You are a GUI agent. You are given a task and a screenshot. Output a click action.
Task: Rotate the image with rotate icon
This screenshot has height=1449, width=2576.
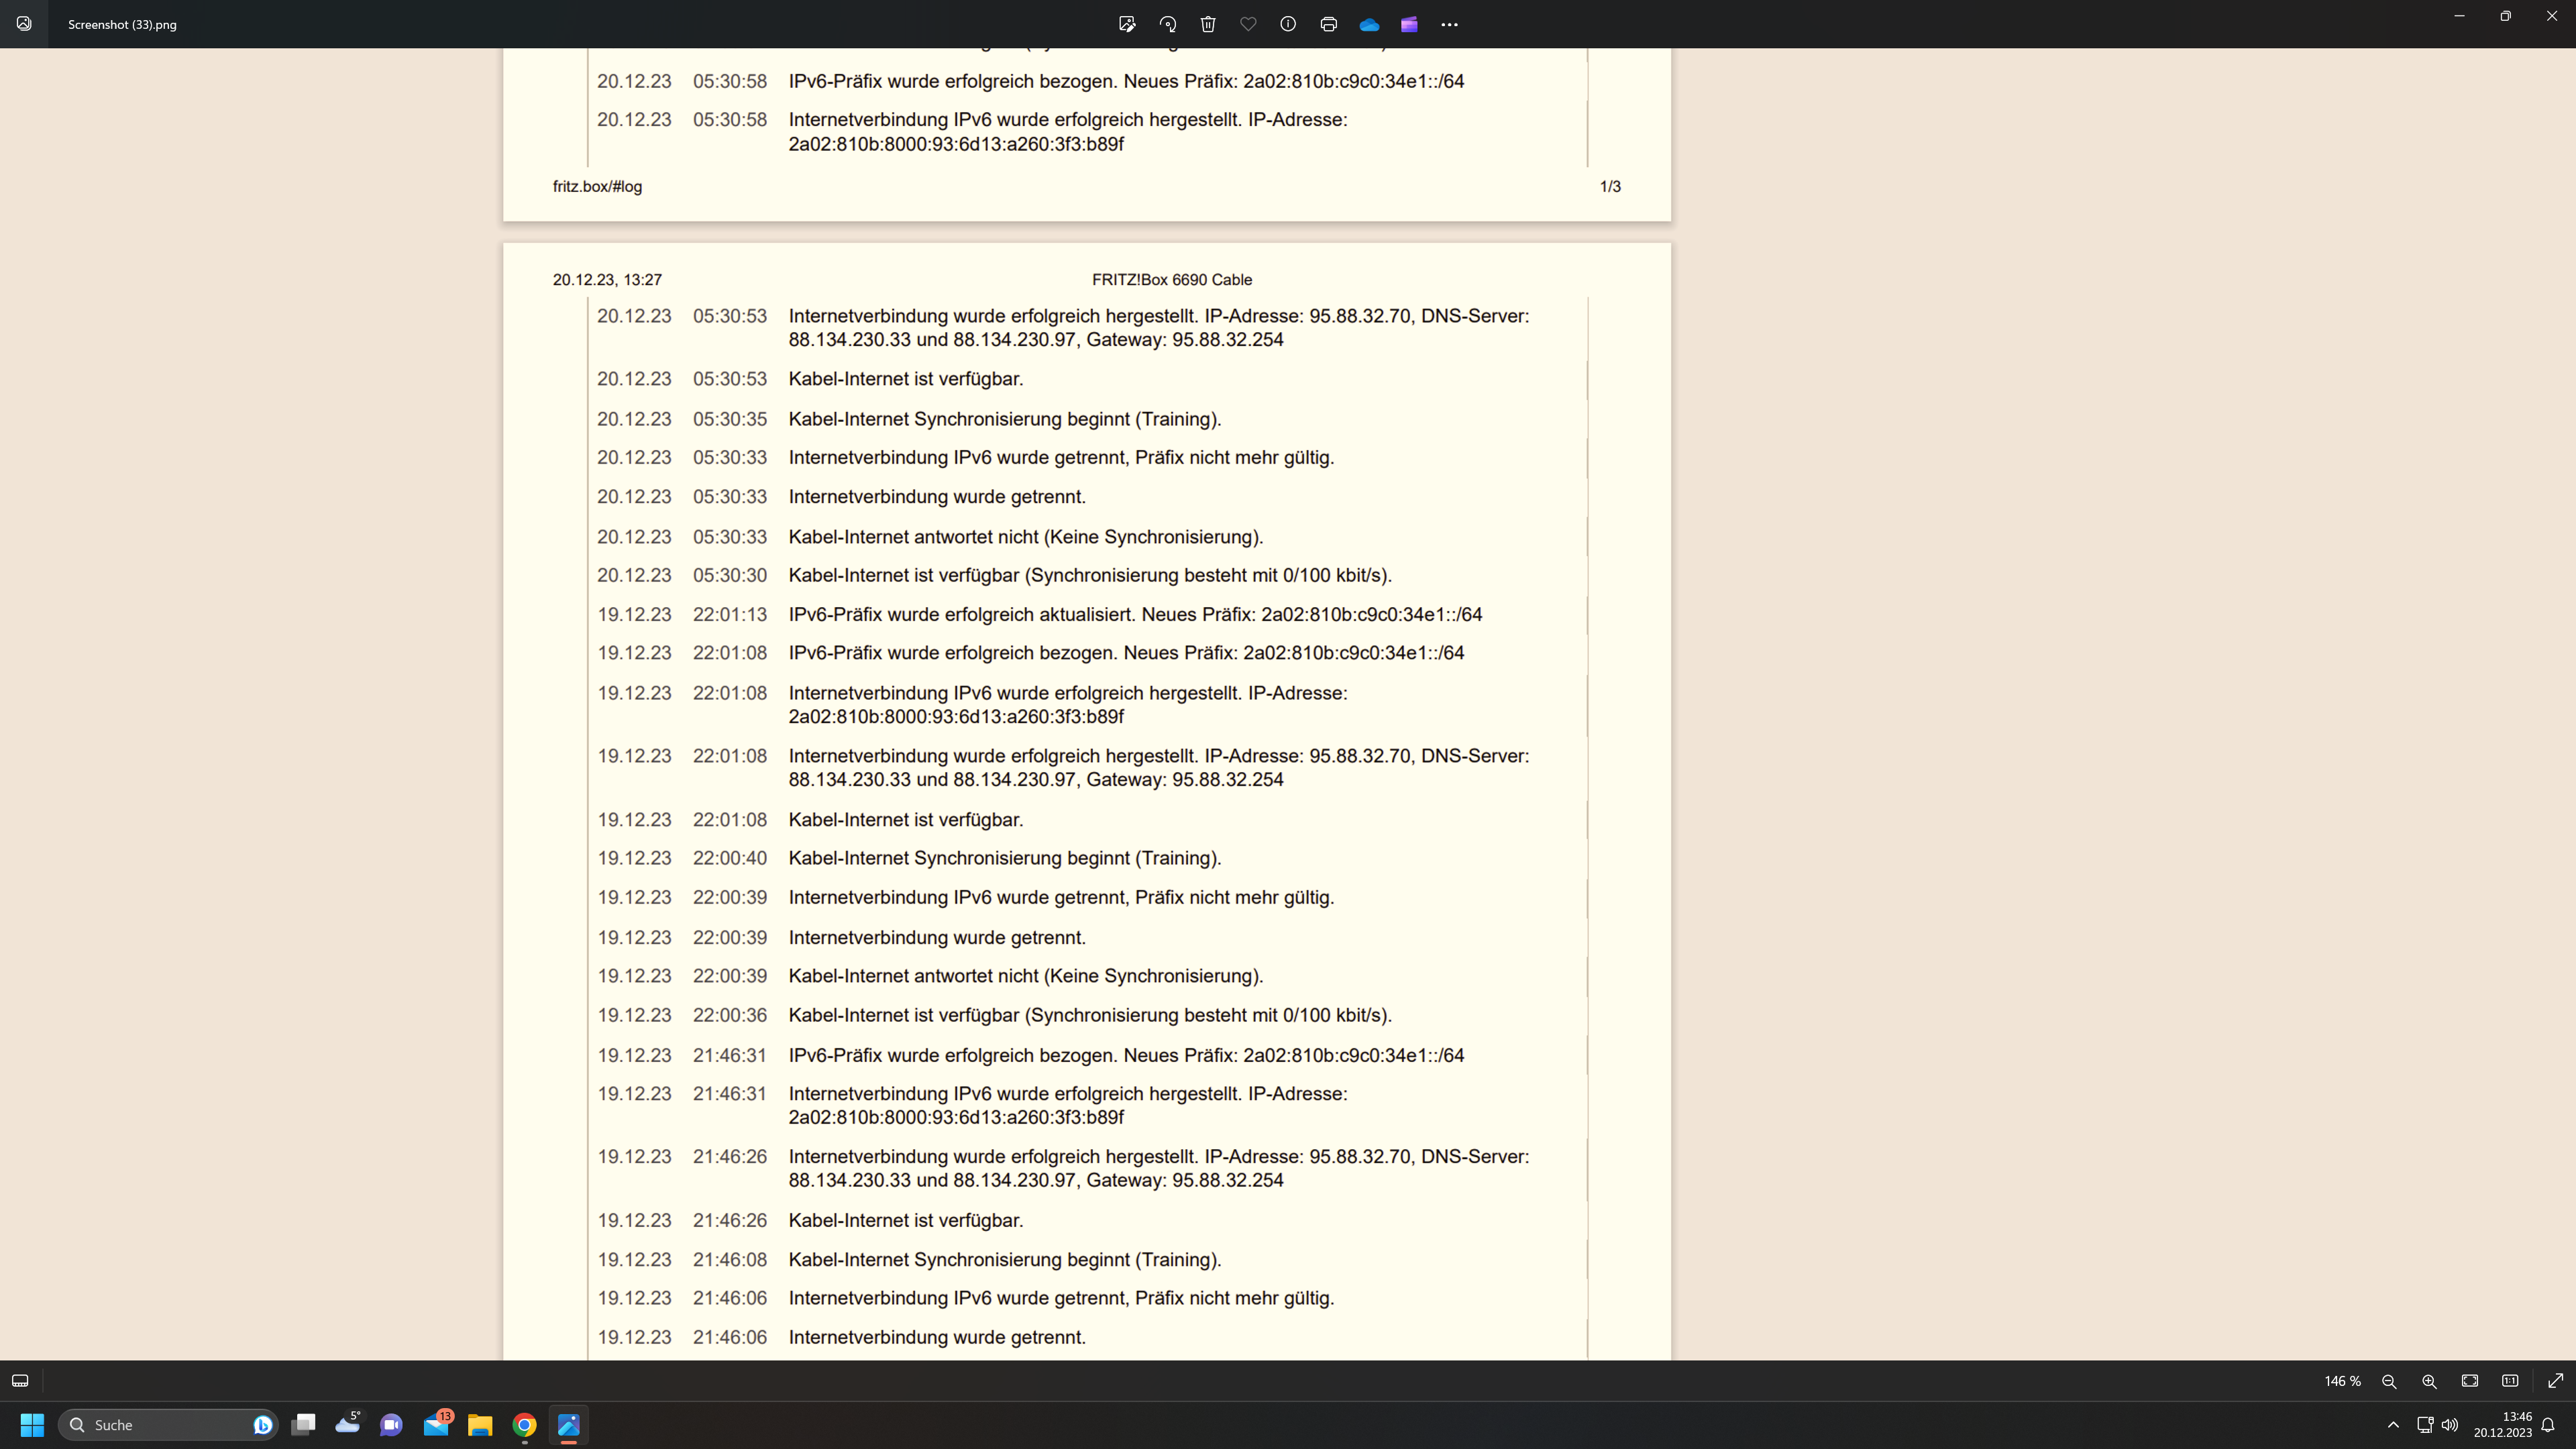(1167, 24)
